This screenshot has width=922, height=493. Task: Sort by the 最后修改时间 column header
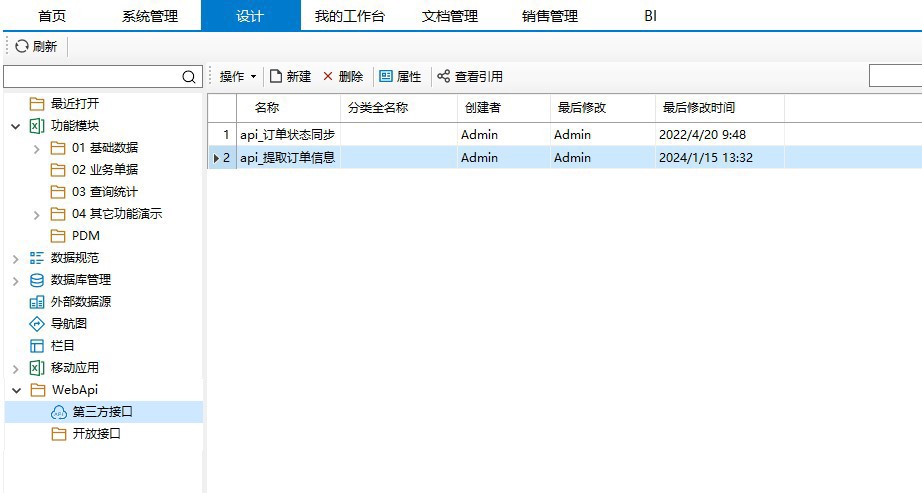click(698, 108)
